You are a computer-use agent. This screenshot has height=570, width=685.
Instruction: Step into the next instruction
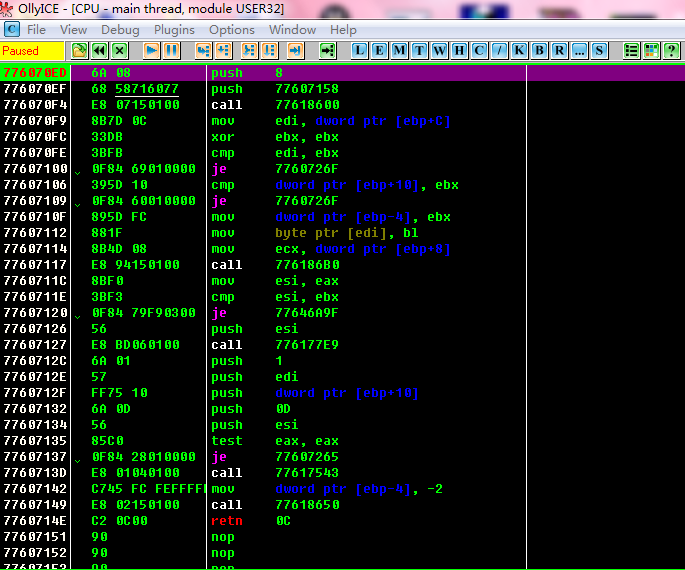pos(203,51)
